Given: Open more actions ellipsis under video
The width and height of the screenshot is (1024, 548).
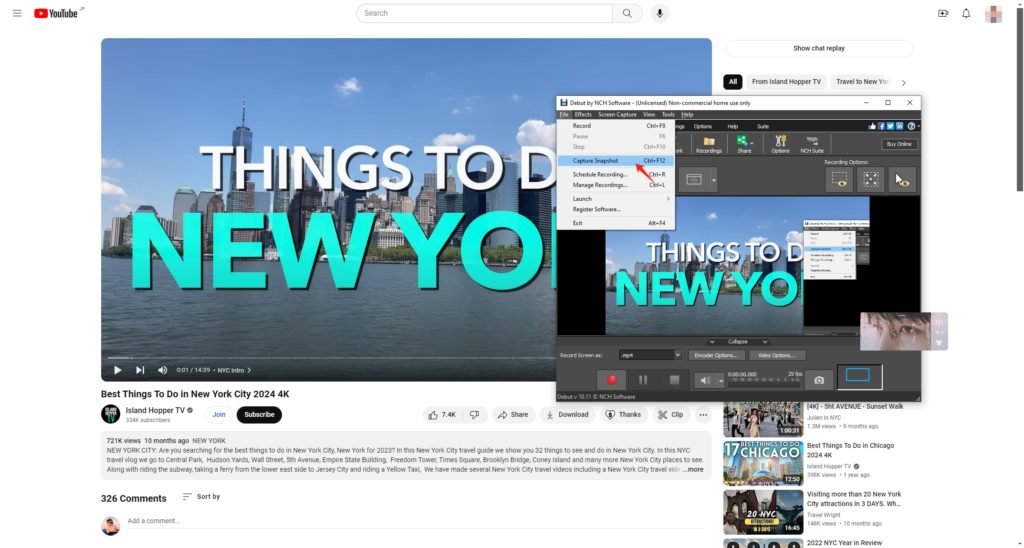Looking at the screenshot, I should click(x=703, y=415).
